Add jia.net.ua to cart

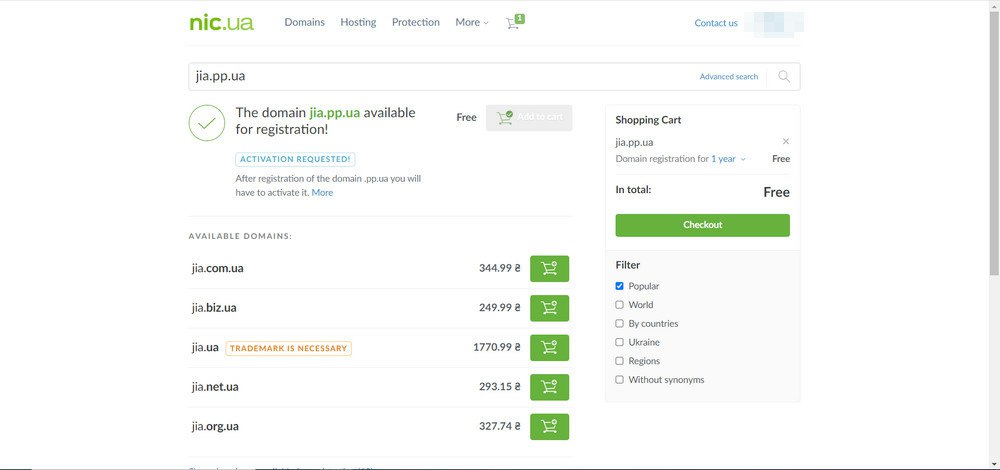point(549,387)
